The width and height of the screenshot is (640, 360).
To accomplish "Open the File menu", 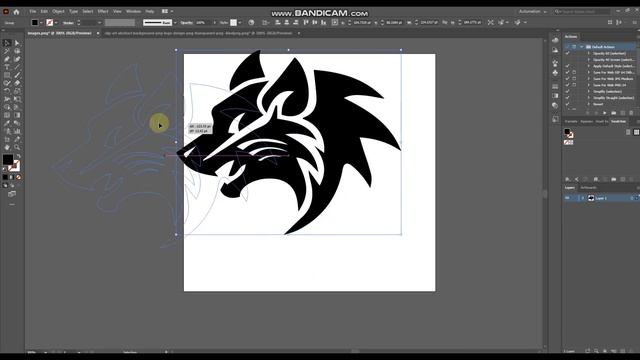I will [33, 11].
